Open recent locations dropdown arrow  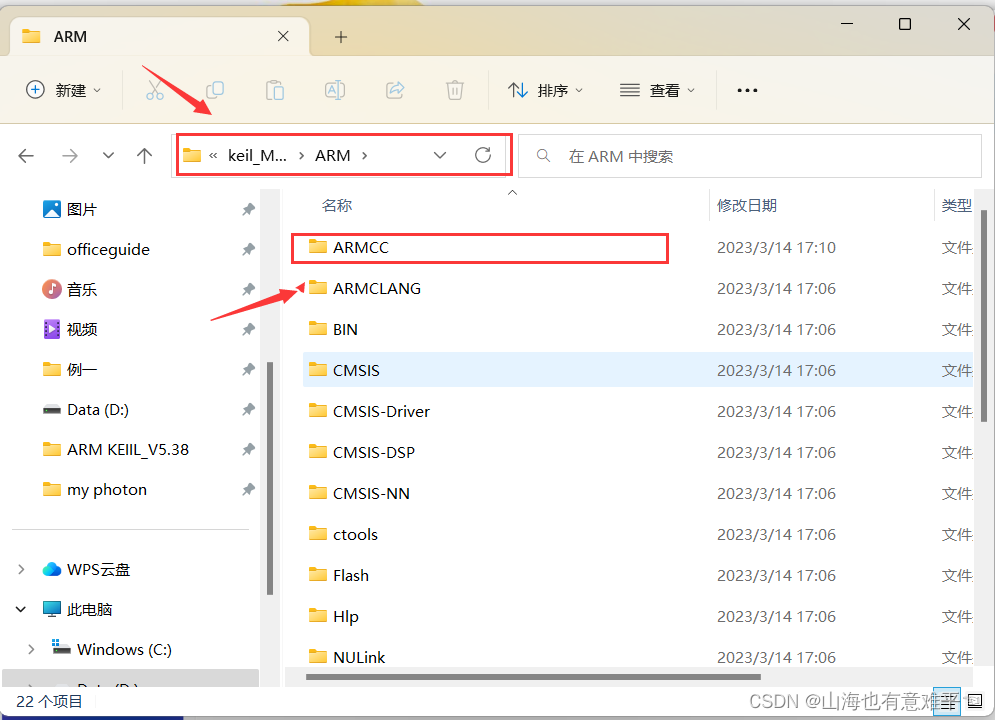coord(109,155)
